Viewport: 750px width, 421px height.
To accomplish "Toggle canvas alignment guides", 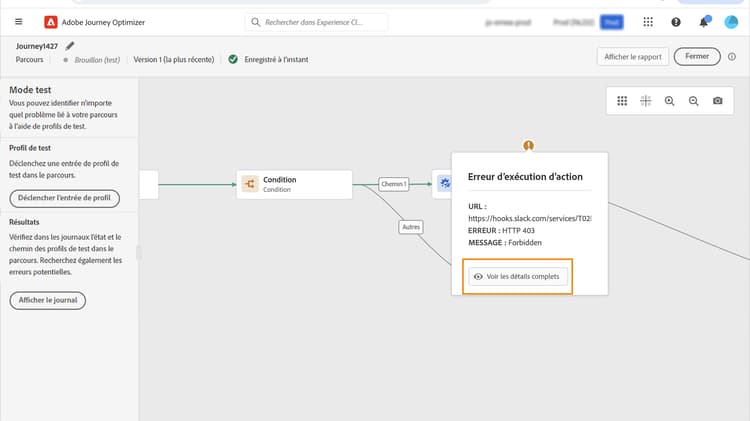I will [x=646, y=101].
